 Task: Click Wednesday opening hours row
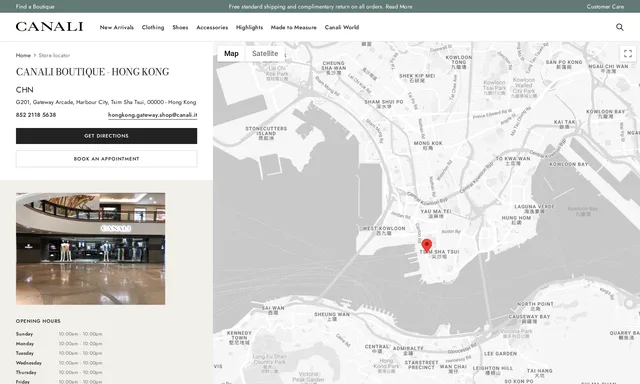click(59, 363)
